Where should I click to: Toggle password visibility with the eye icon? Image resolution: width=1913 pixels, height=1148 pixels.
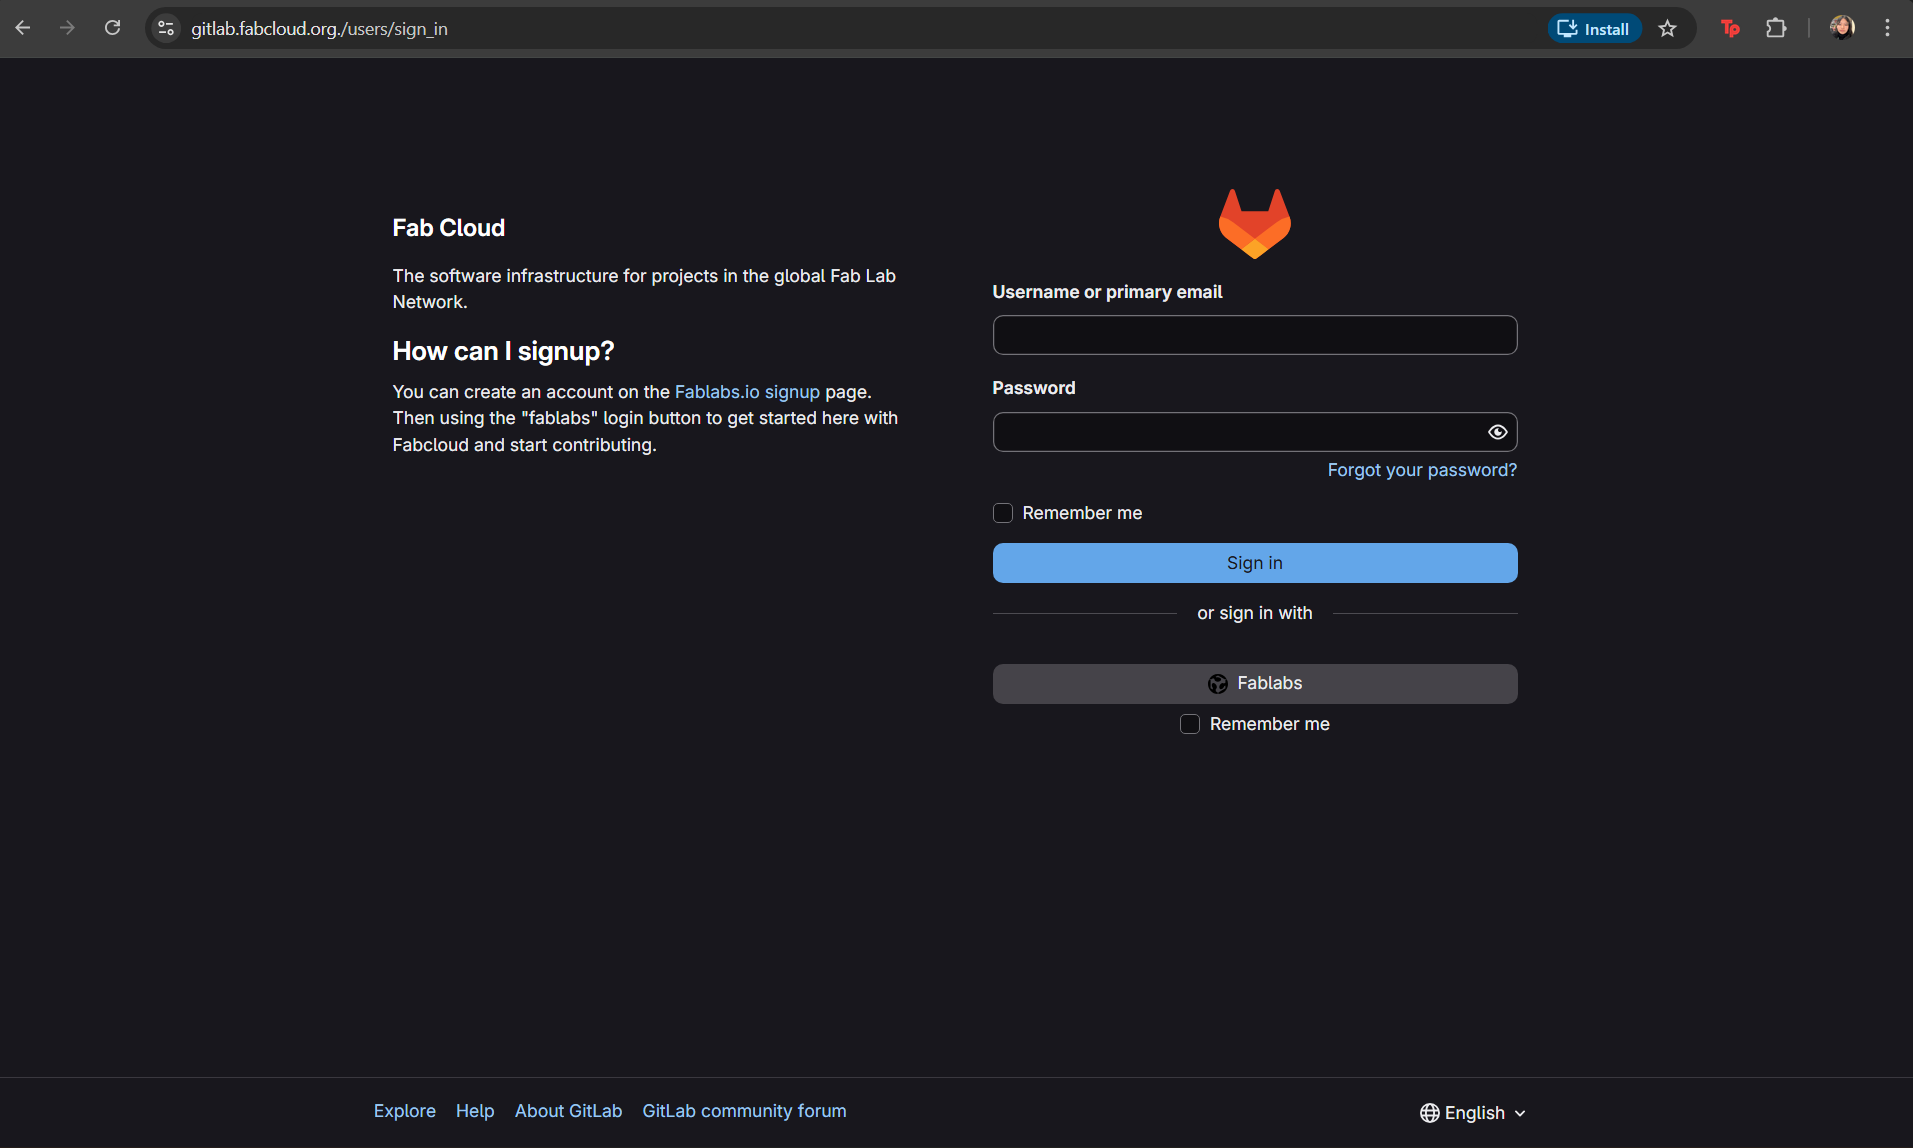point(1497,431)
